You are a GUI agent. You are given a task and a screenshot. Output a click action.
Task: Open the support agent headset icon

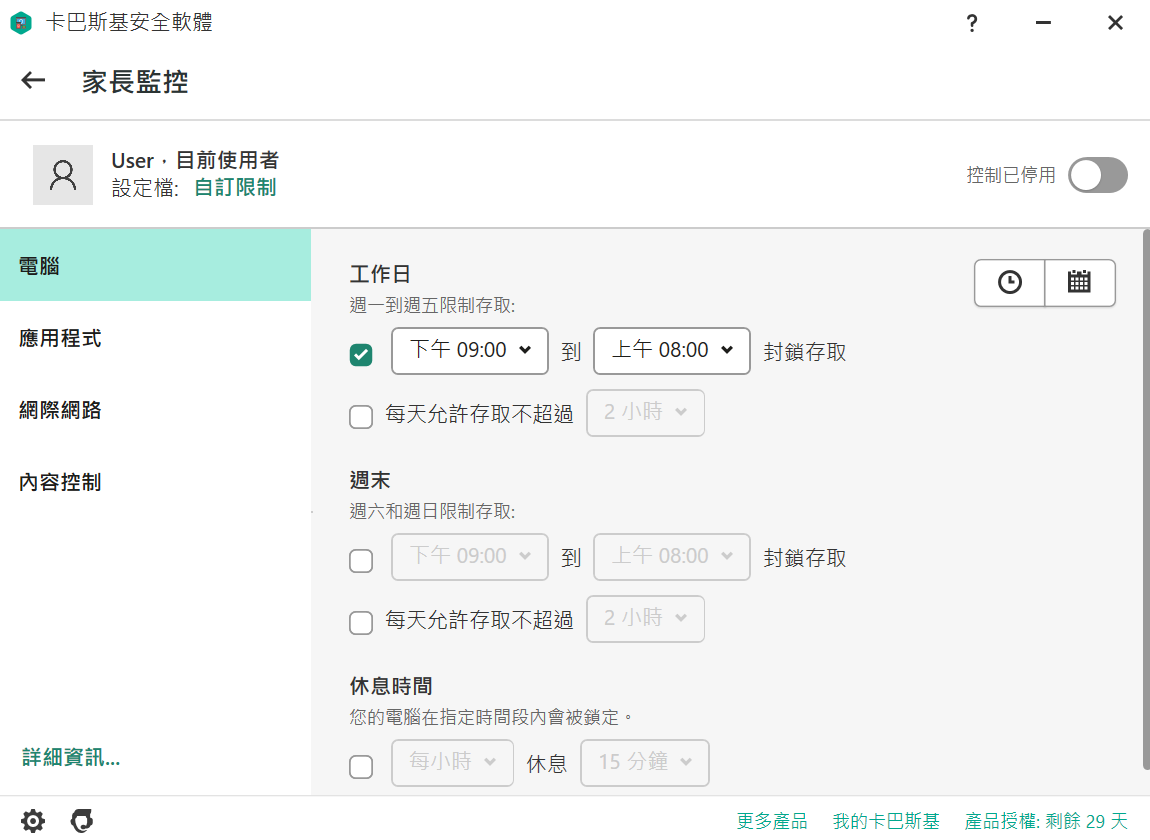(81, 820)
